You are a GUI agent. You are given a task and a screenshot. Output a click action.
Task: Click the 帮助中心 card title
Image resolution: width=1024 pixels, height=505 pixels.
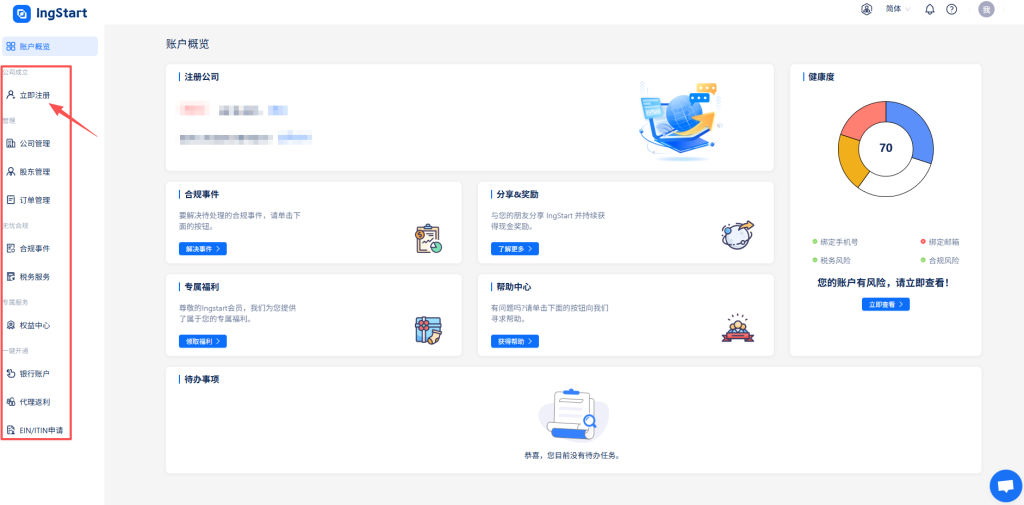[514, 287]
